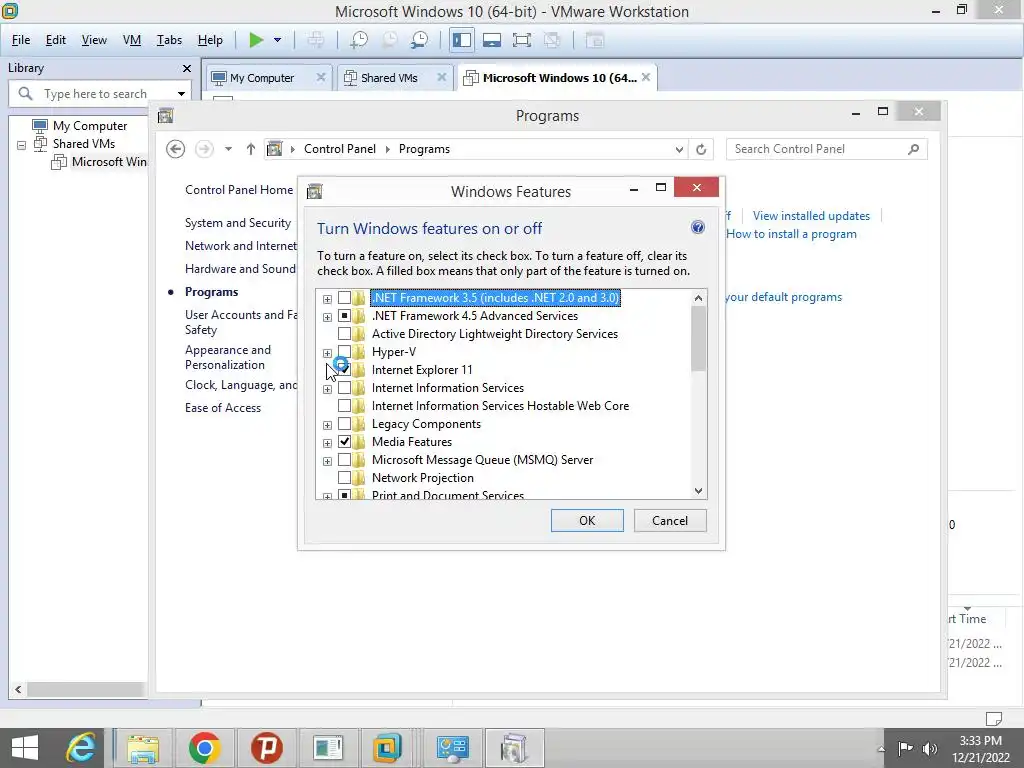The height and width of the screenshot is (768, 1024).
Task: Click the Action Center flag icon
Action: [x=905, y=749]
